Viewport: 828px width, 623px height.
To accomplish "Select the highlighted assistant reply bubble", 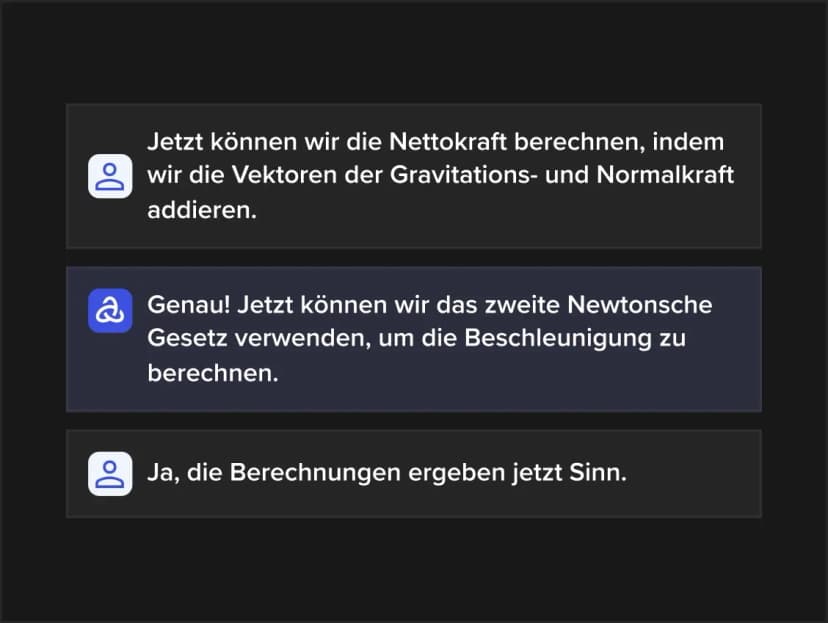I will [x=413, y=339].
